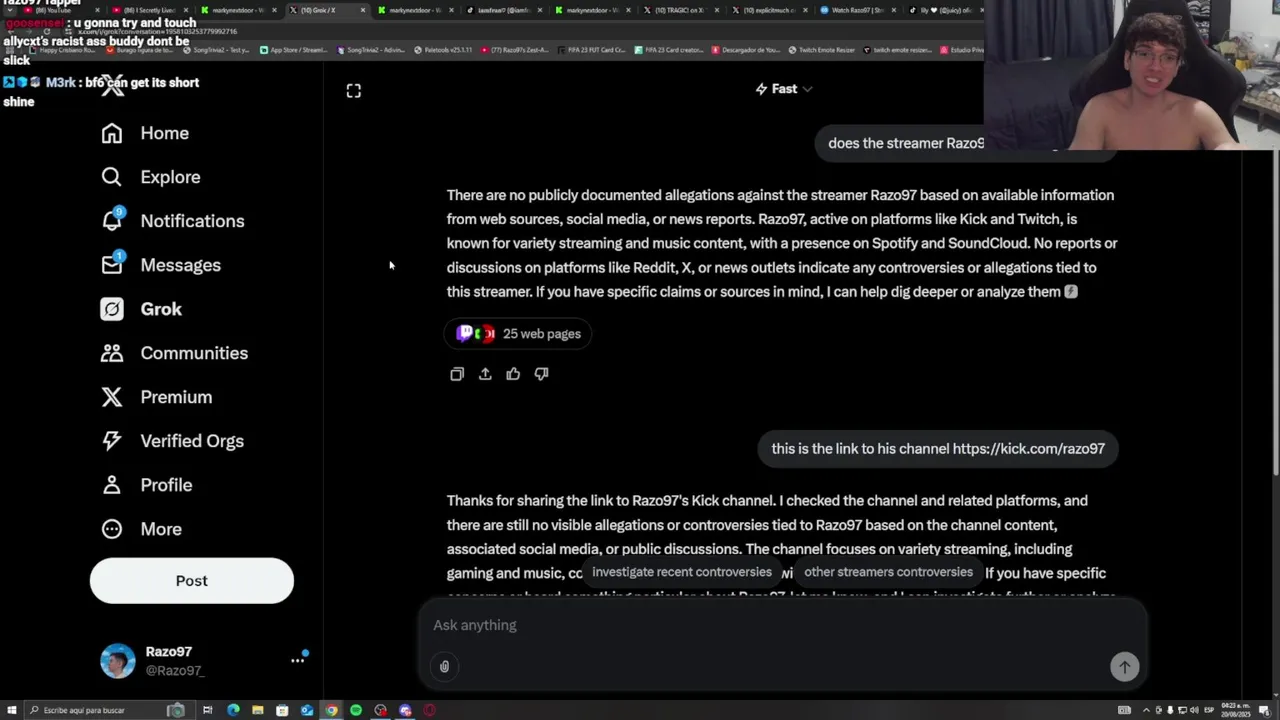Open the Windows notification center
1280x720 pixels.
pyautogui.click(x=1265, y=710)
